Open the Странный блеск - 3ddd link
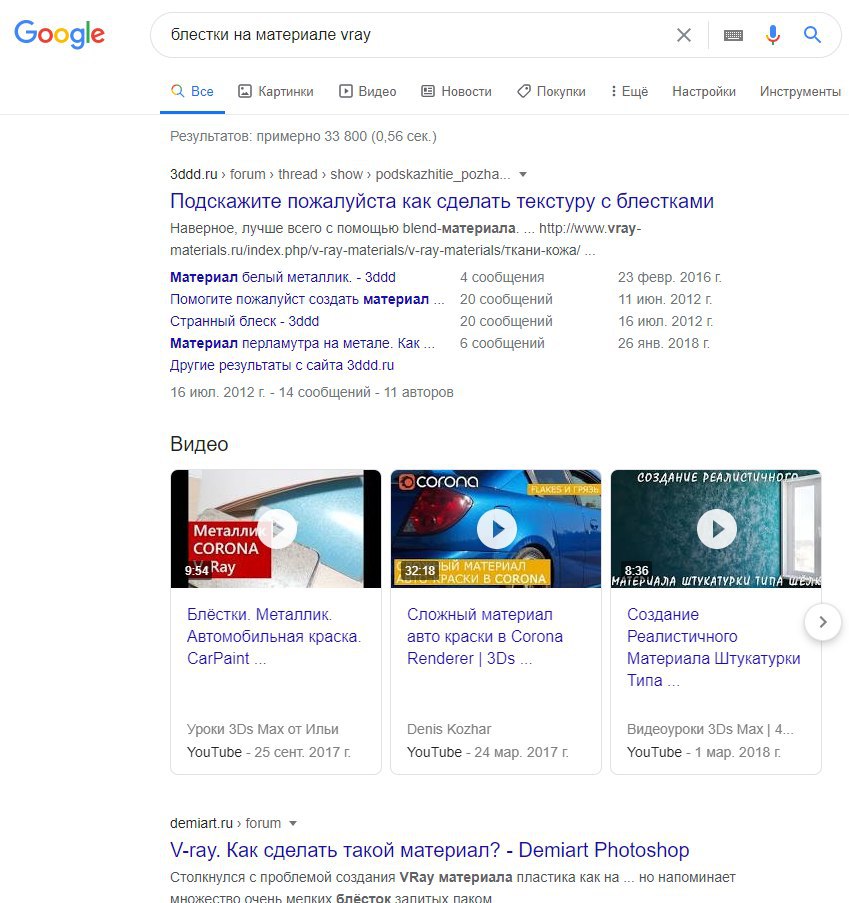This screenshot has width=849, height=903. click(244, 321)
